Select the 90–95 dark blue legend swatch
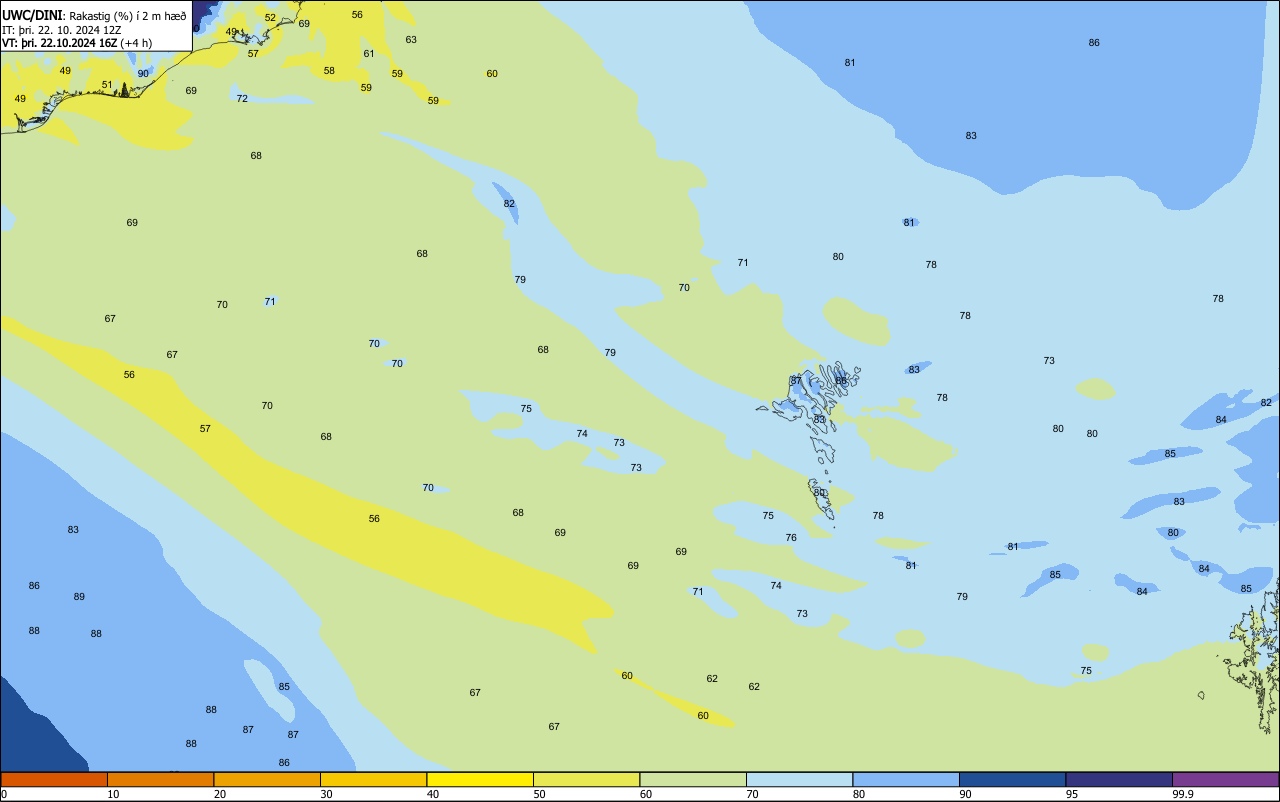Screen dimensions: 1280x802 click(x=1012, y=779)
